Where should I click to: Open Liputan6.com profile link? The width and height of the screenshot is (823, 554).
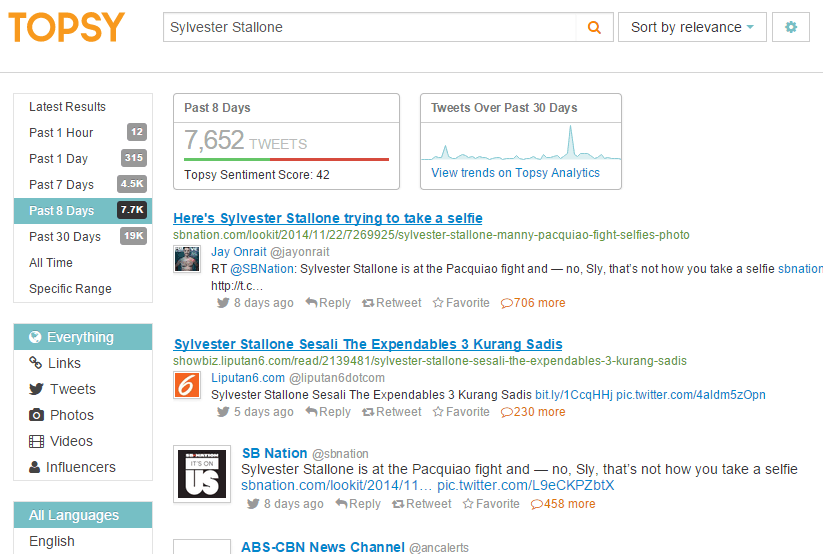(x=248, y=378)
